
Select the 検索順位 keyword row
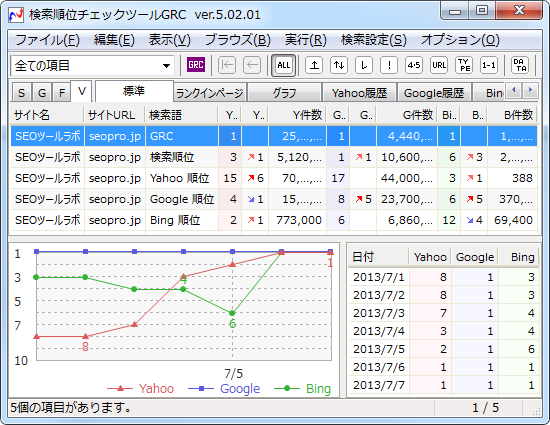pyautogui.click(x=274, y=157)
